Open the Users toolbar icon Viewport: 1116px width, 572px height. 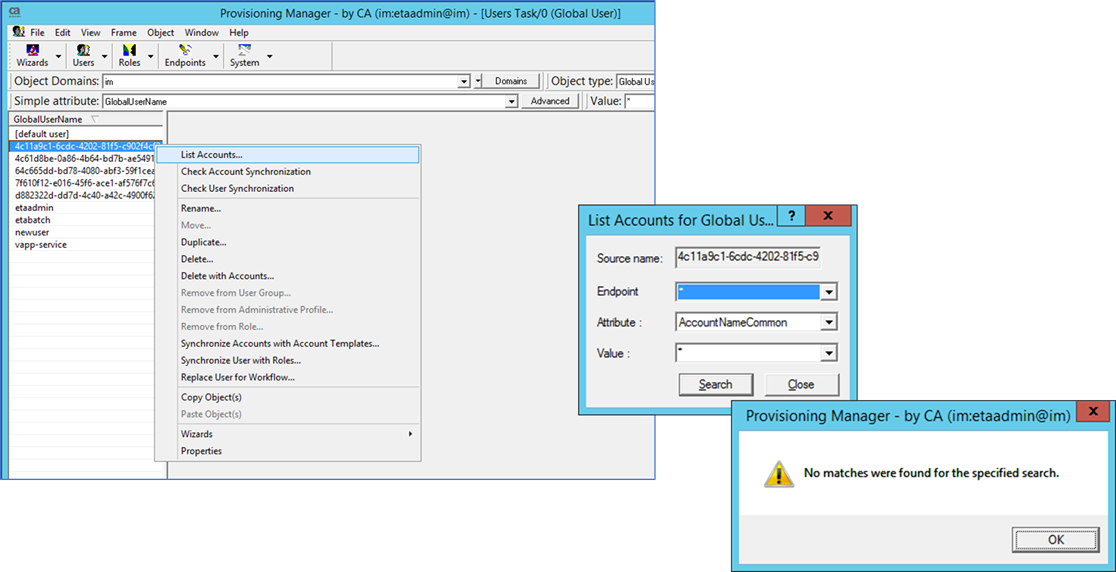[83, 55]
